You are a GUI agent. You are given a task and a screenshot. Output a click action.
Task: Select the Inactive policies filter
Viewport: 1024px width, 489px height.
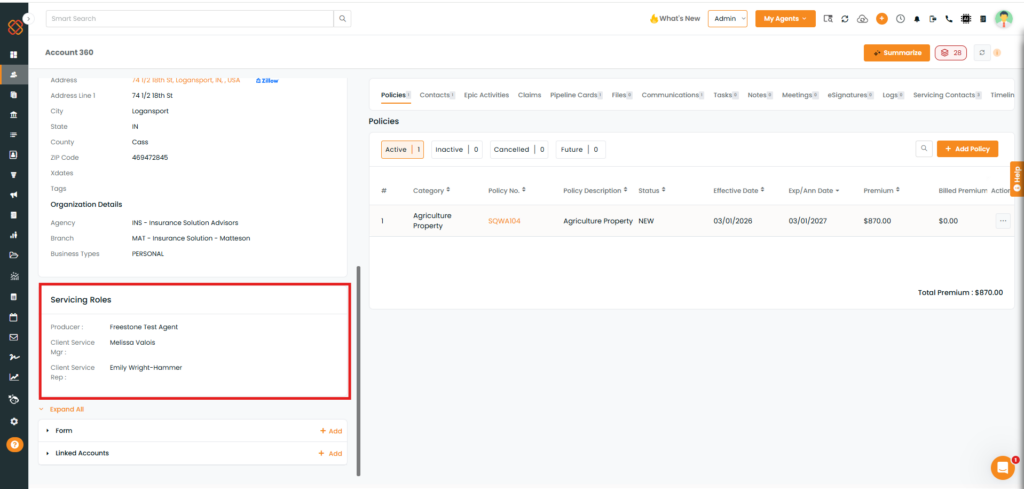coord(456,150)
